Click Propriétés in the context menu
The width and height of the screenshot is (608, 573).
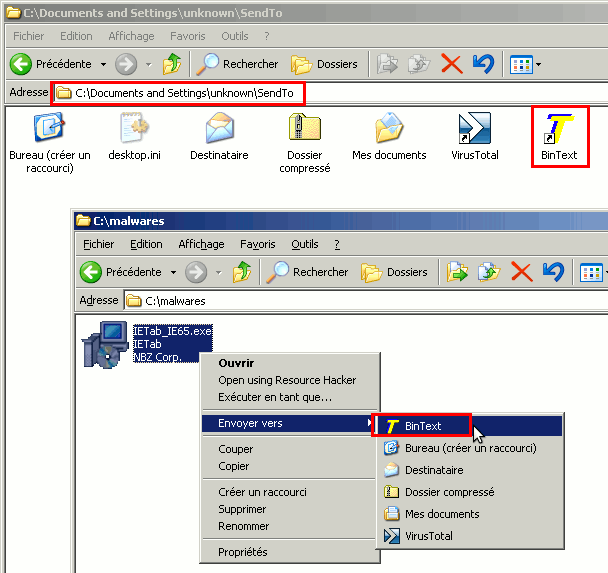coord(242,552)
